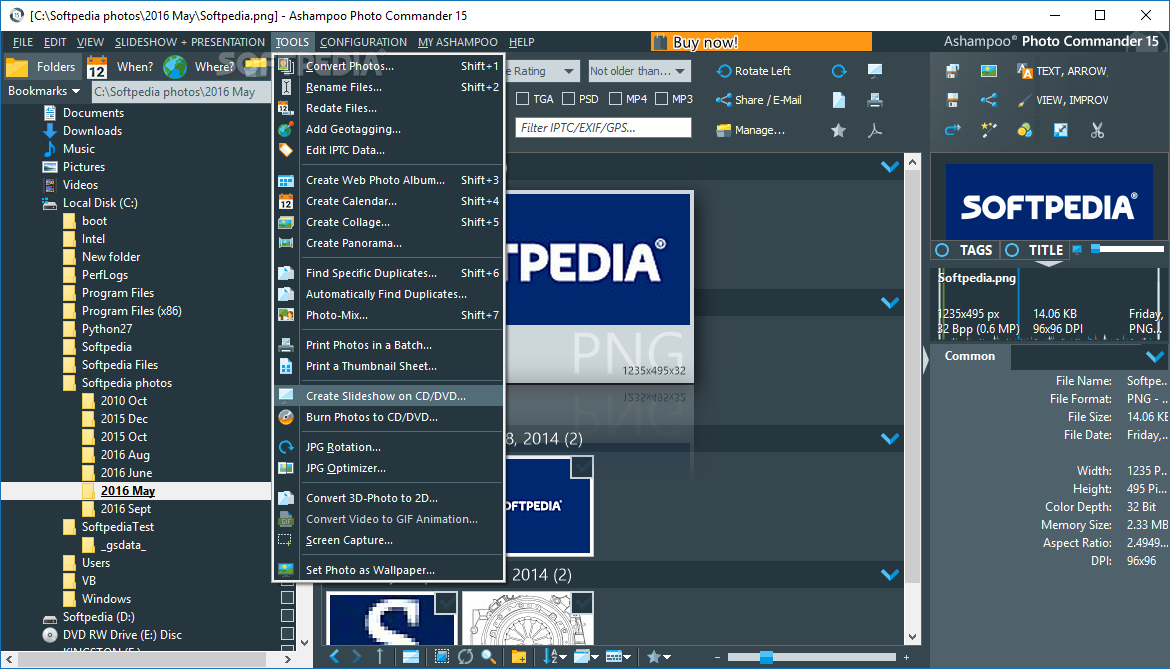Click the rotate right icon
The height and width of the screenshot is (669, 1170).
(x=839, y=71)
